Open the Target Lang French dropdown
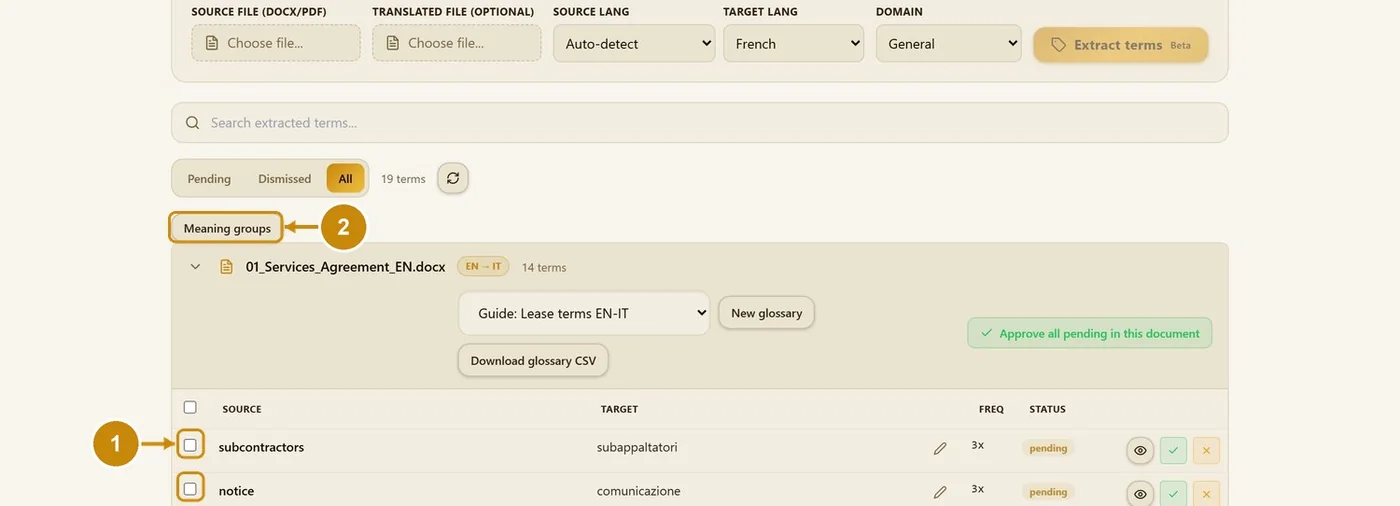The width and height of the screenshot is (1400, 506). pyautogui.click(x=794, y=43)
